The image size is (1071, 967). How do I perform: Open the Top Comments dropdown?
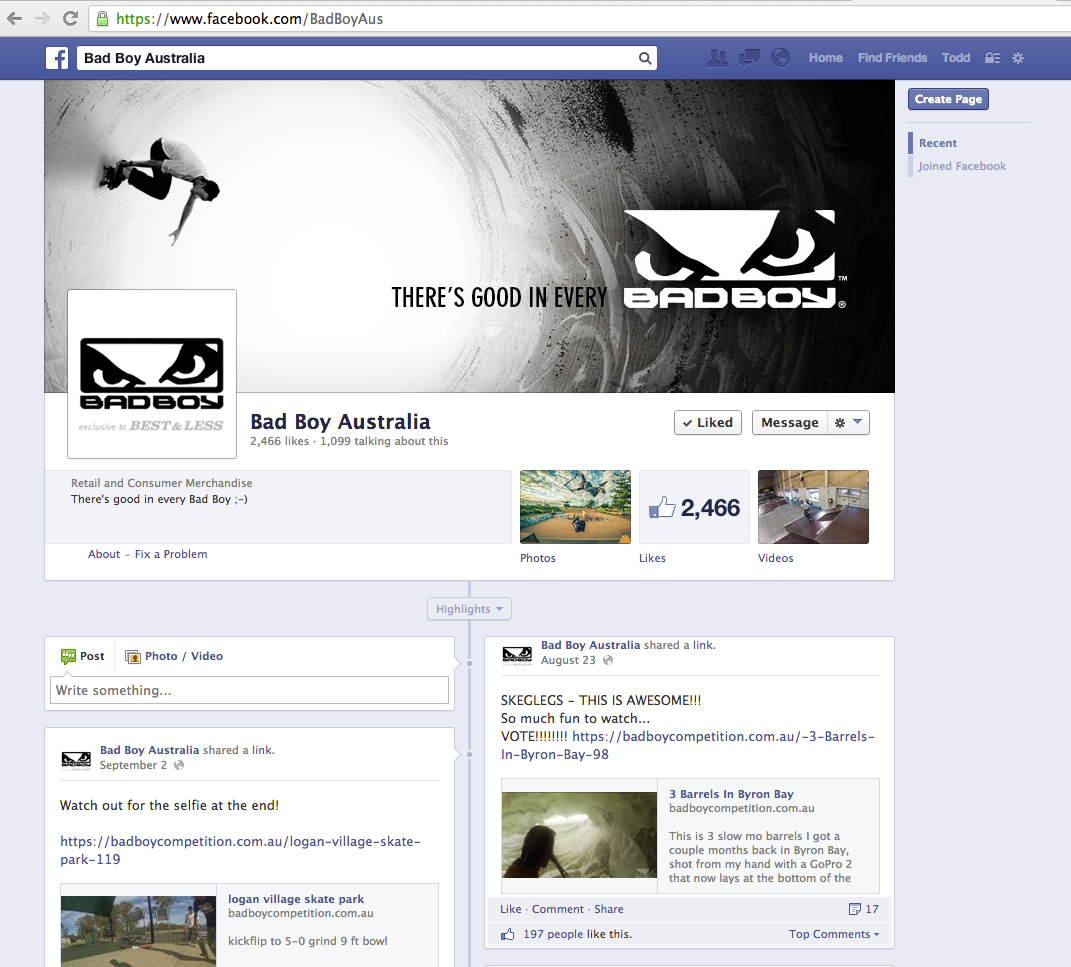(834, 934)
